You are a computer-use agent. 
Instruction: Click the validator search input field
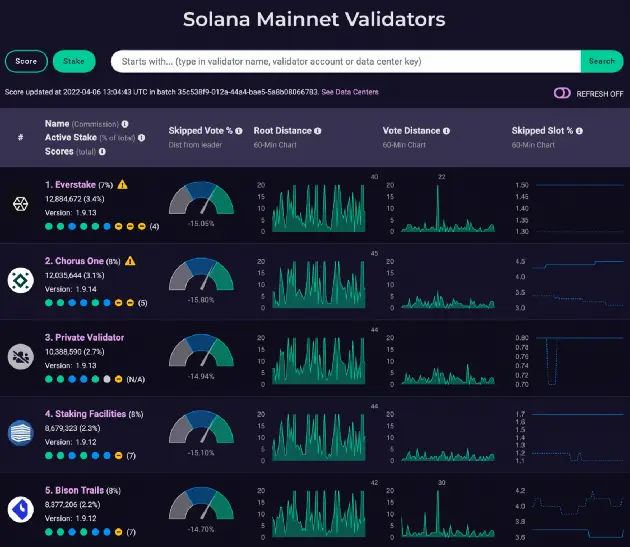tap(346, 61)
